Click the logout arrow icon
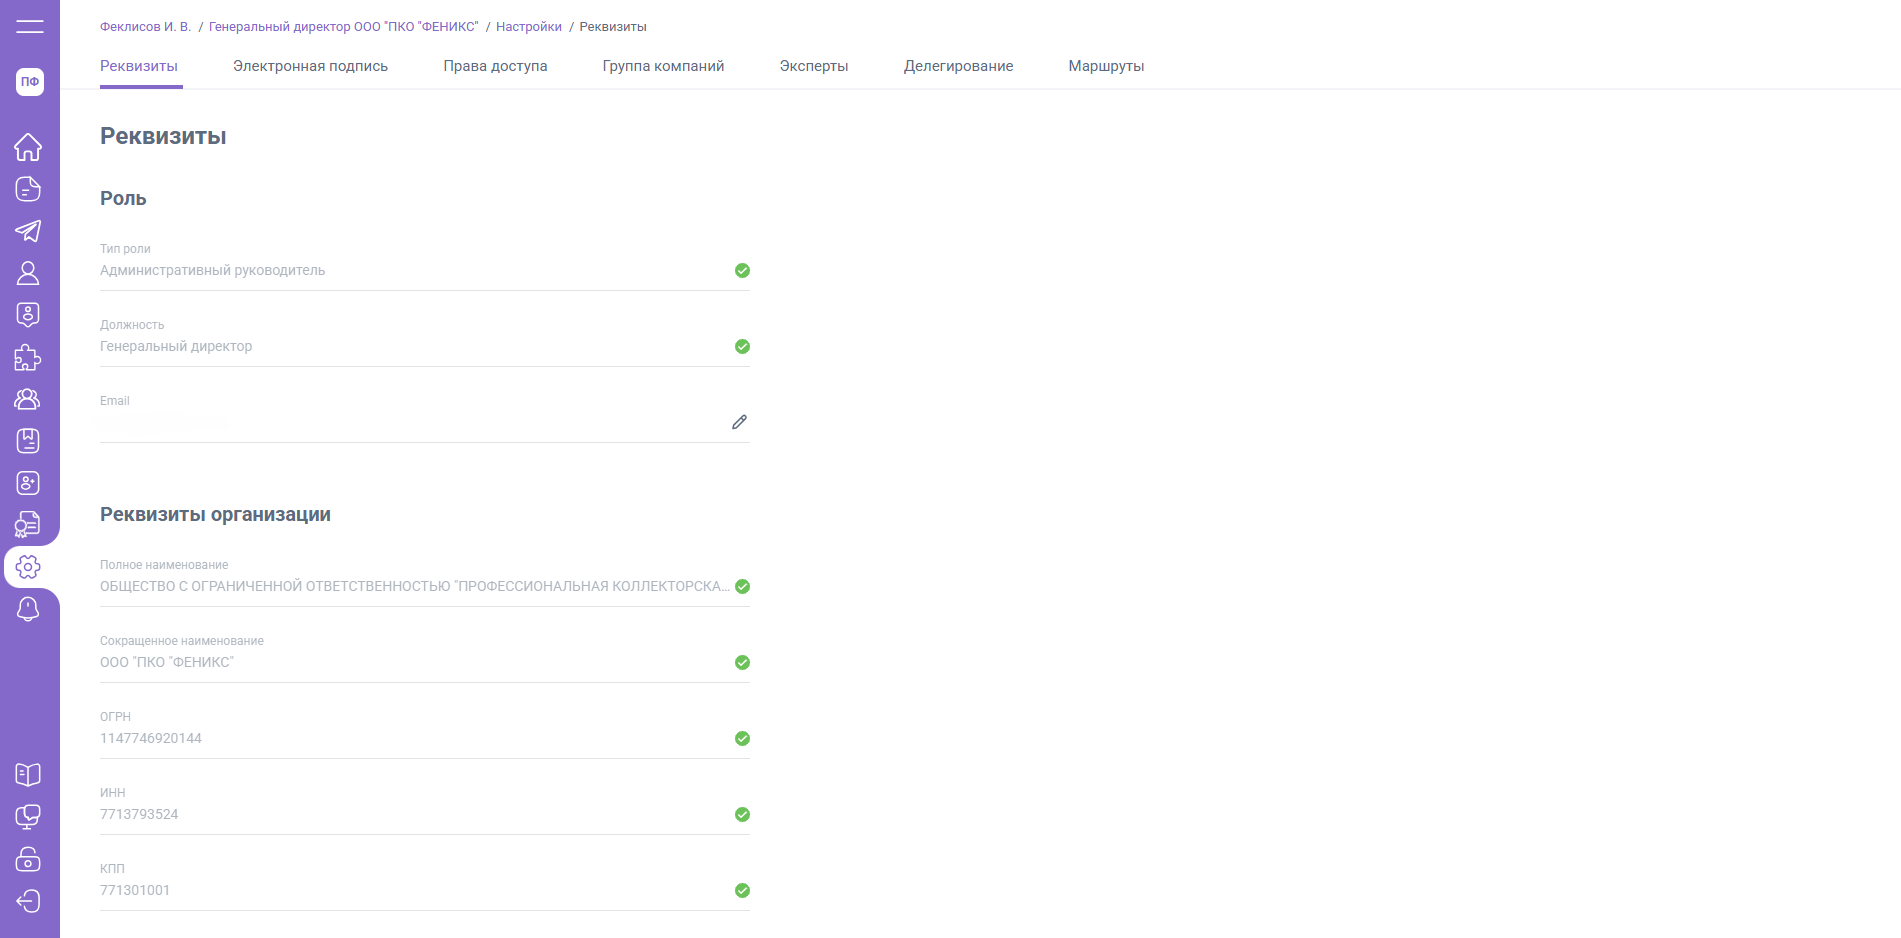The height and width of the screenshot is (938, 1901). (28, 901)
